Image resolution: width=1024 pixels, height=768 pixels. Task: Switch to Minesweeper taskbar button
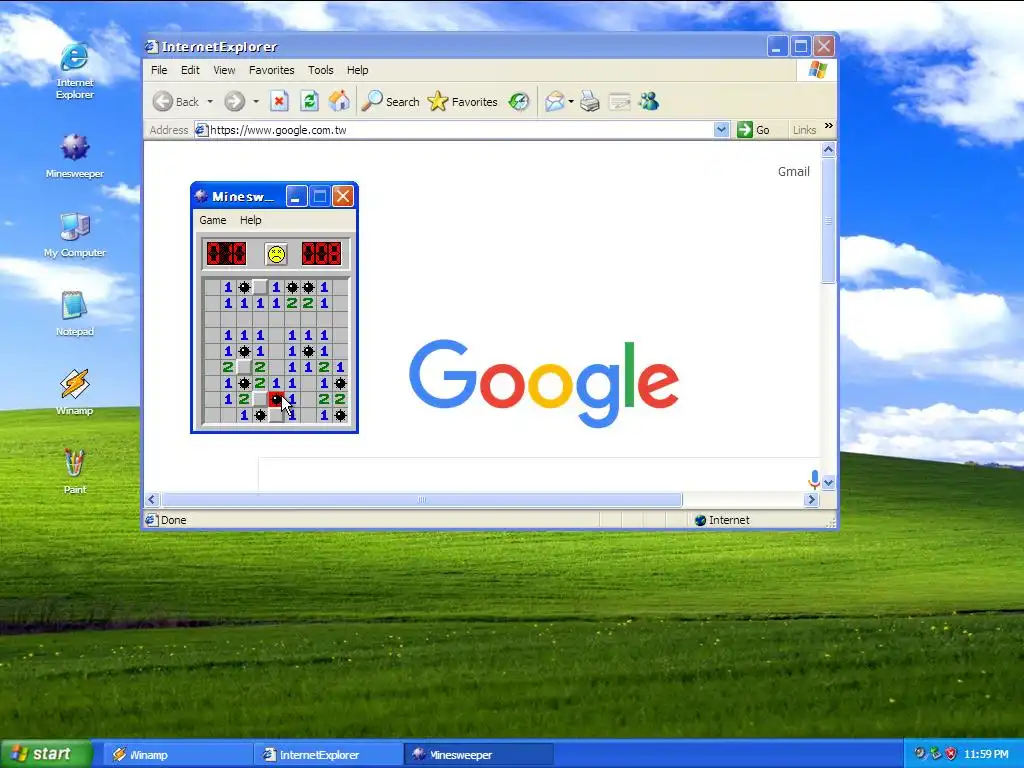[478, 754]
